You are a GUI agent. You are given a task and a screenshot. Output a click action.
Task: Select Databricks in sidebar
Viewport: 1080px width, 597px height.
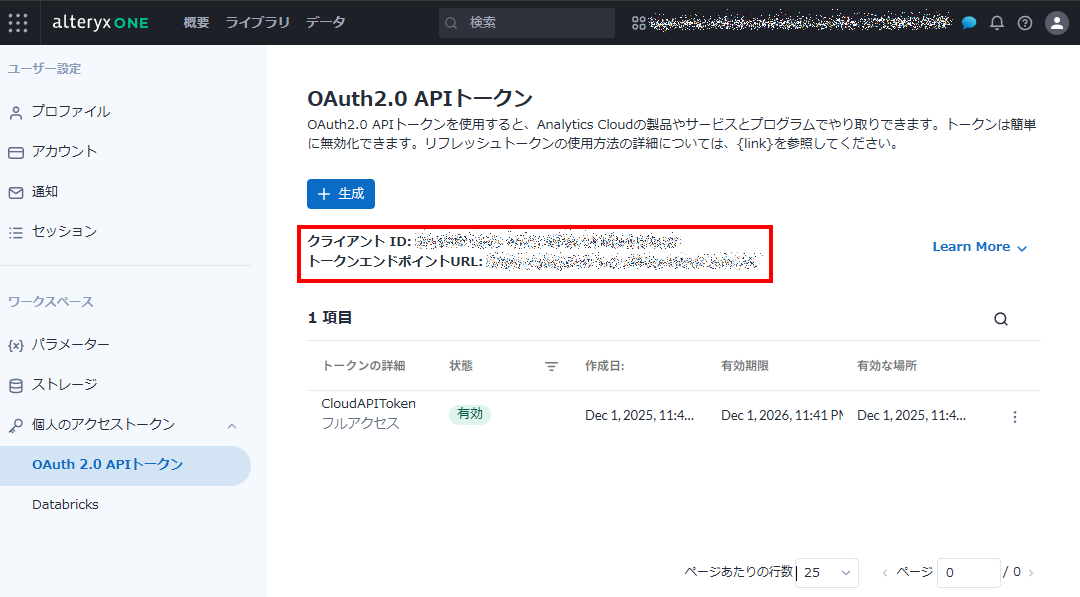point(66,505)
